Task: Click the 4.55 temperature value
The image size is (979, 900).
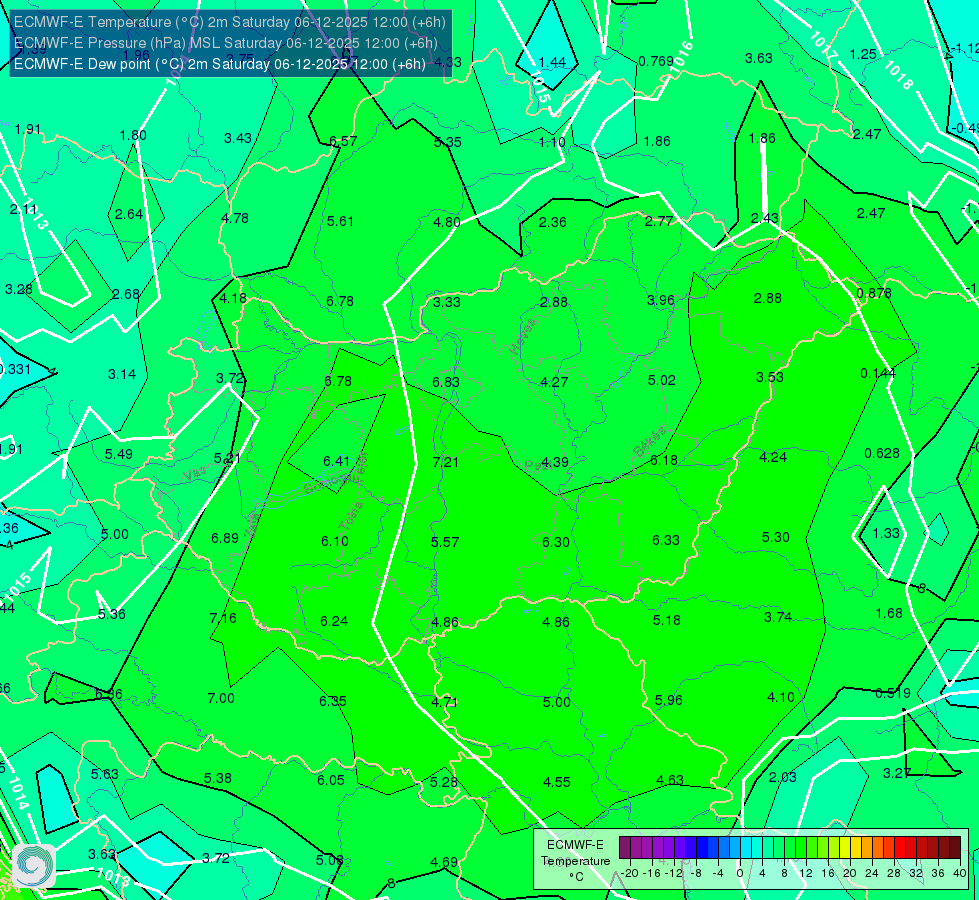Action: [557, 782]
